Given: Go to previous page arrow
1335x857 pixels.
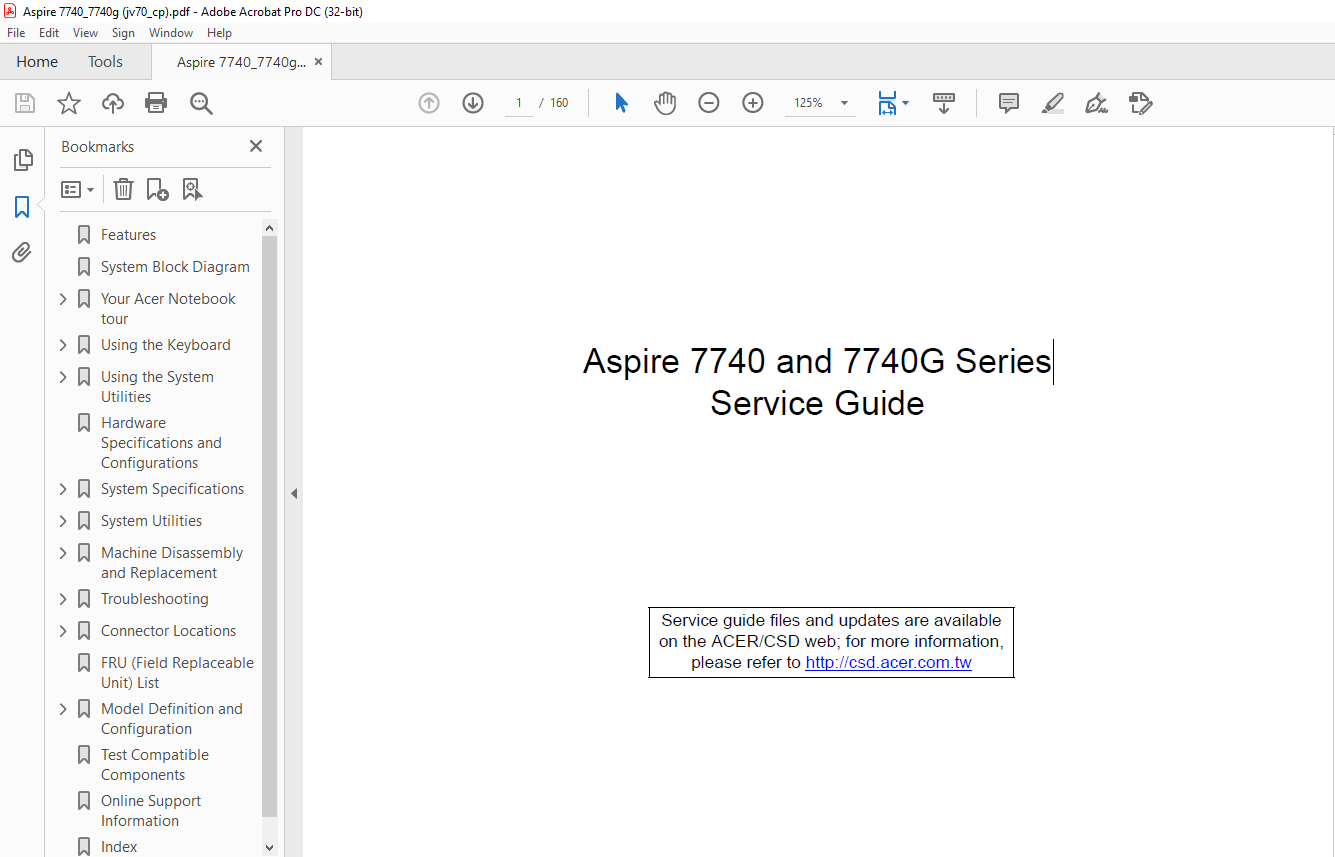Looking at the screenshot, I should point(429,103).
